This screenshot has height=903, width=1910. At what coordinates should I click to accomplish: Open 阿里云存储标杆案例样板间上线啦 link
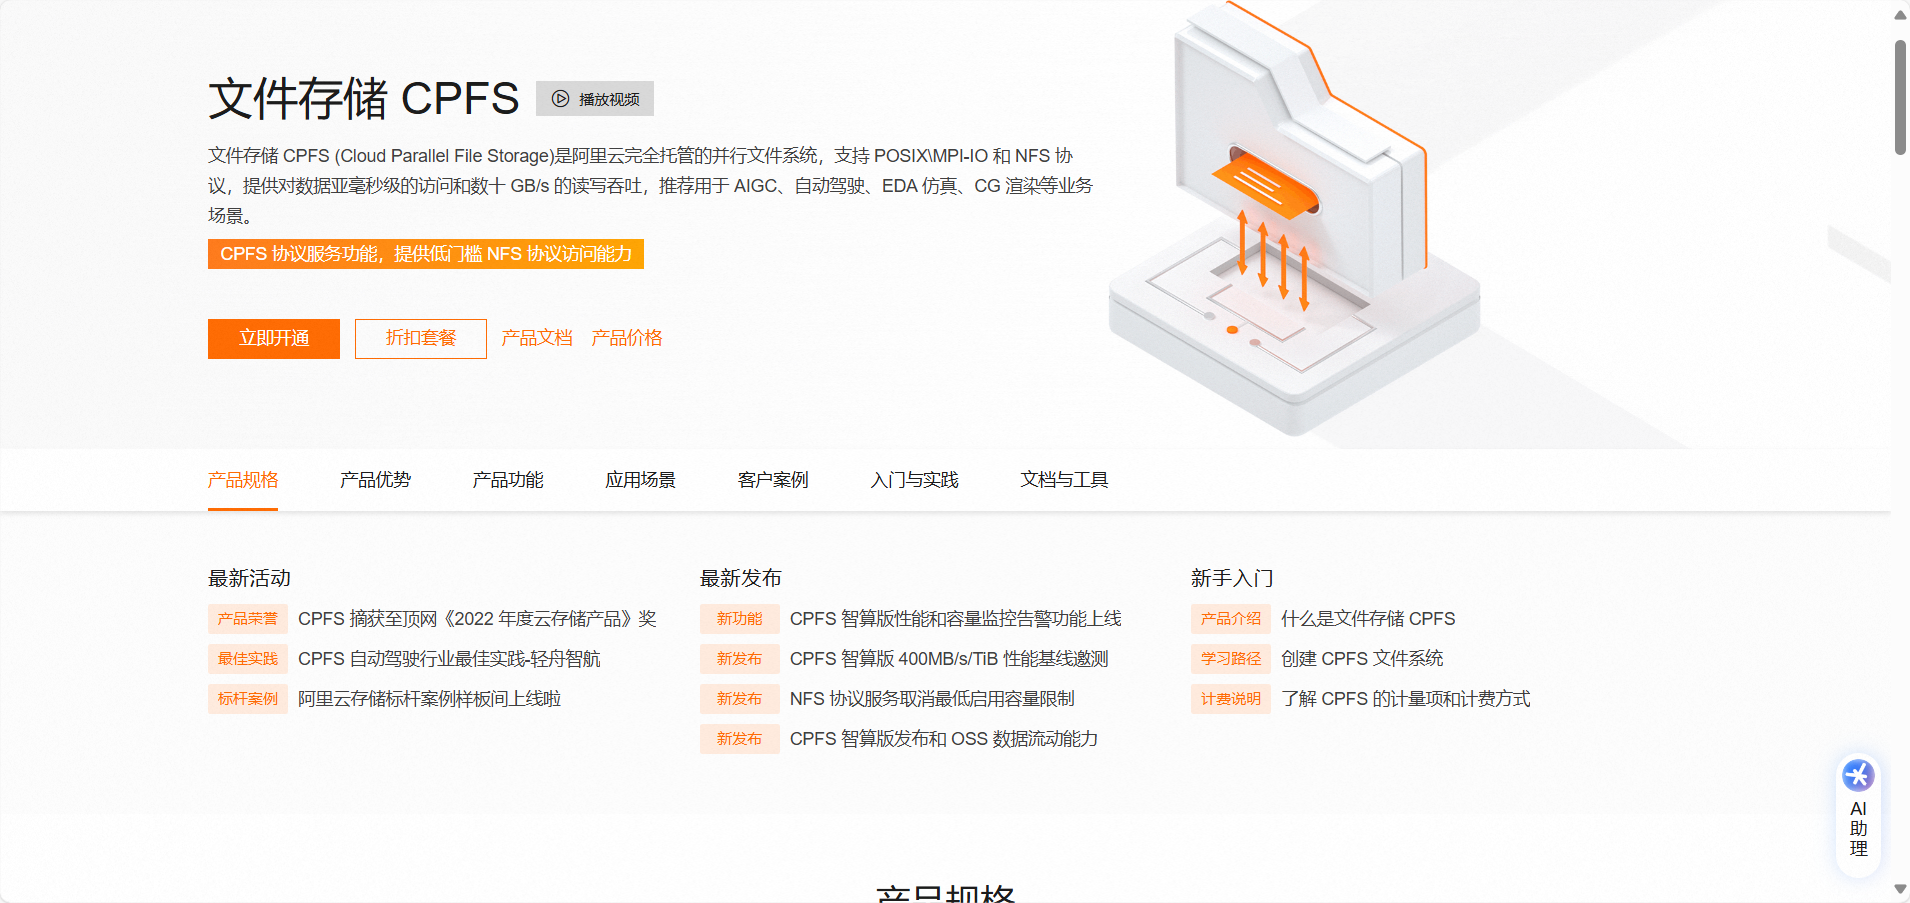pos(429,699)
